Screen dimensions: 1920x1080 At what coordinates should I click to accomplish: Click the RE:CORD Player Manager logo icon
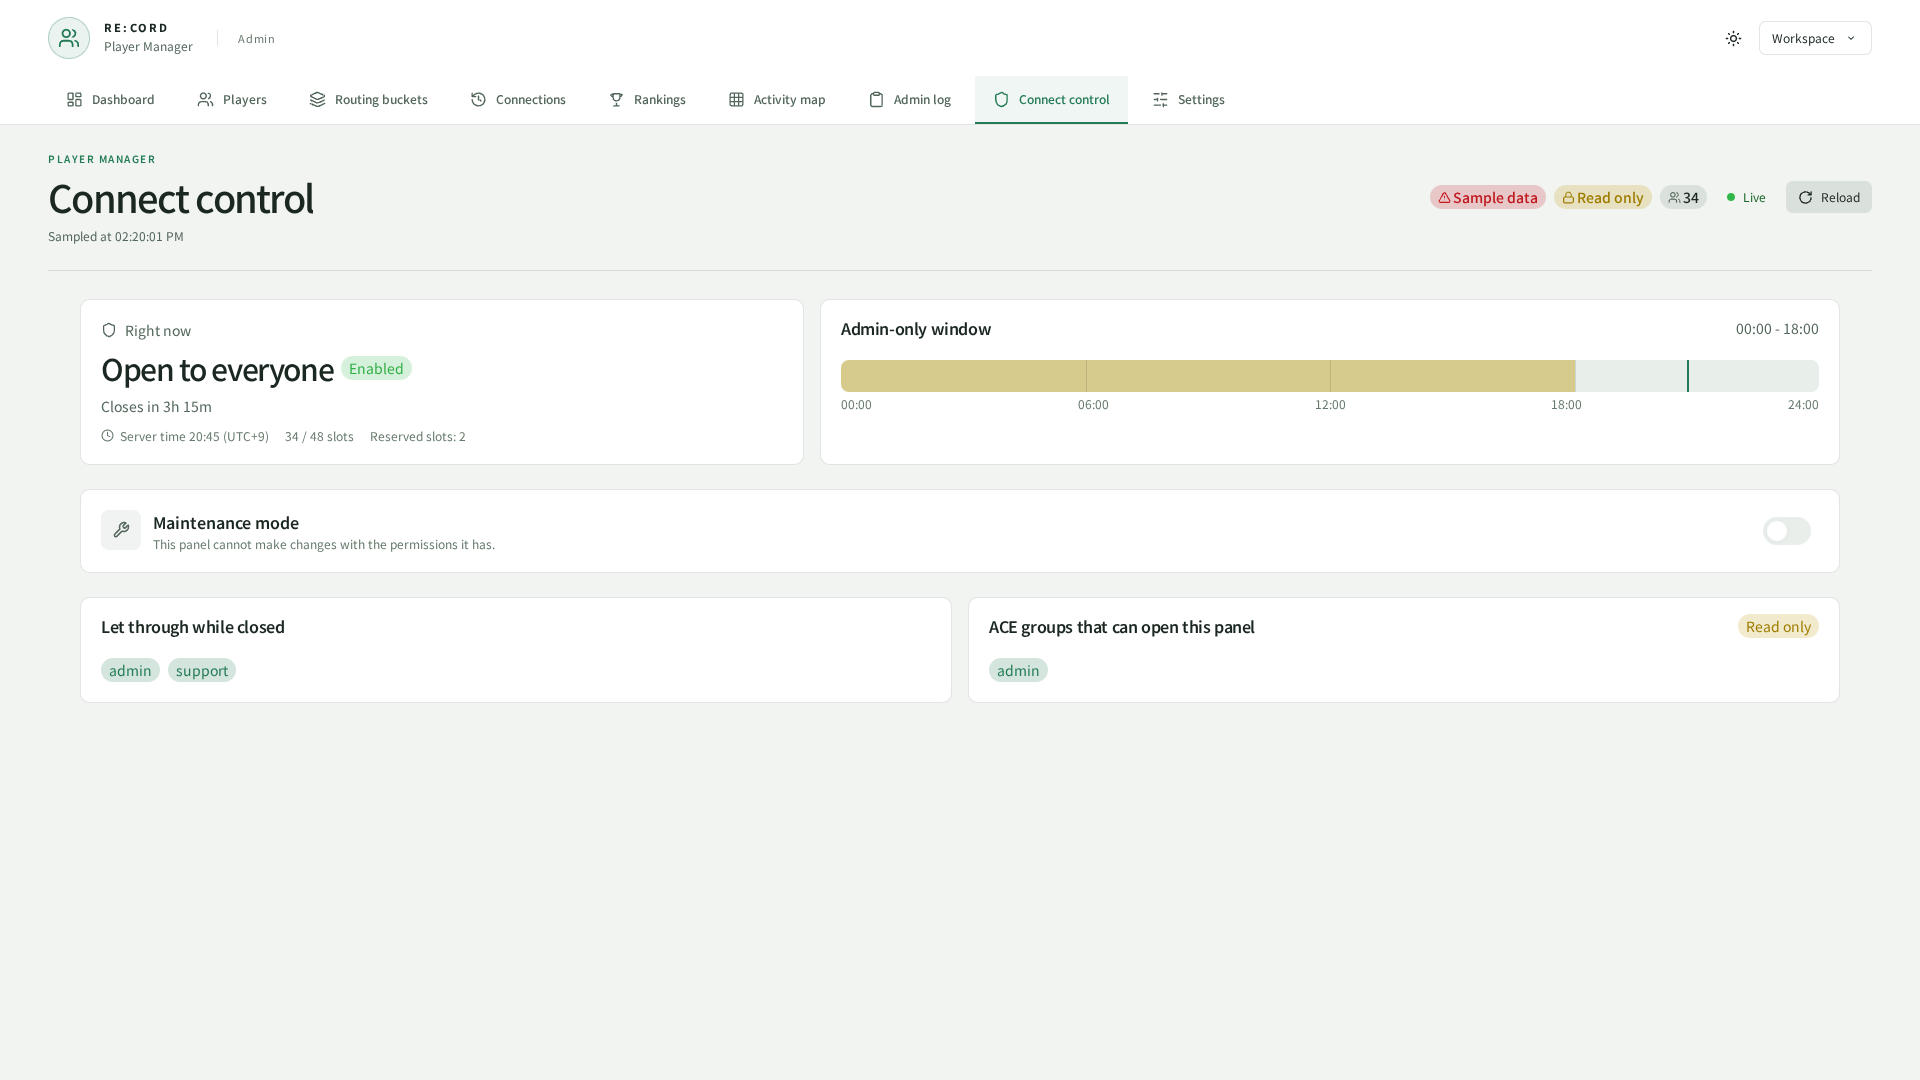[x=69, y=38]
